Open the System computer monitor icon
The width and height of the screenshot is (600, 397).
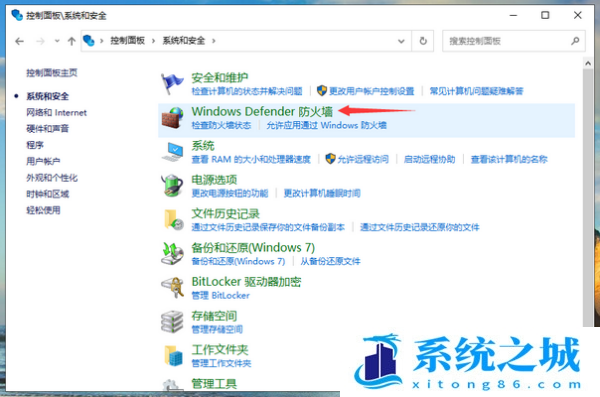tap(172, 152)
